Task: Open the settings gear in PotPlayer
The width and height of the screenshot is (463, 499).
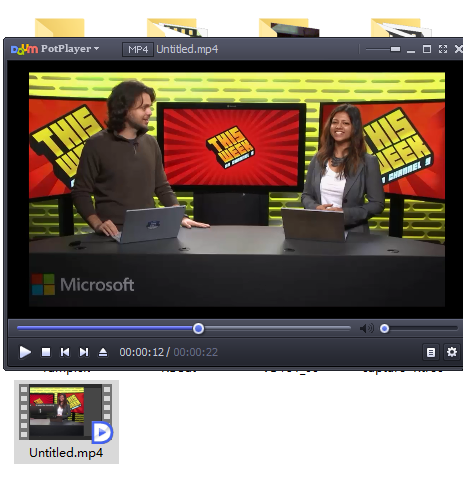Action: pos(452,352)
